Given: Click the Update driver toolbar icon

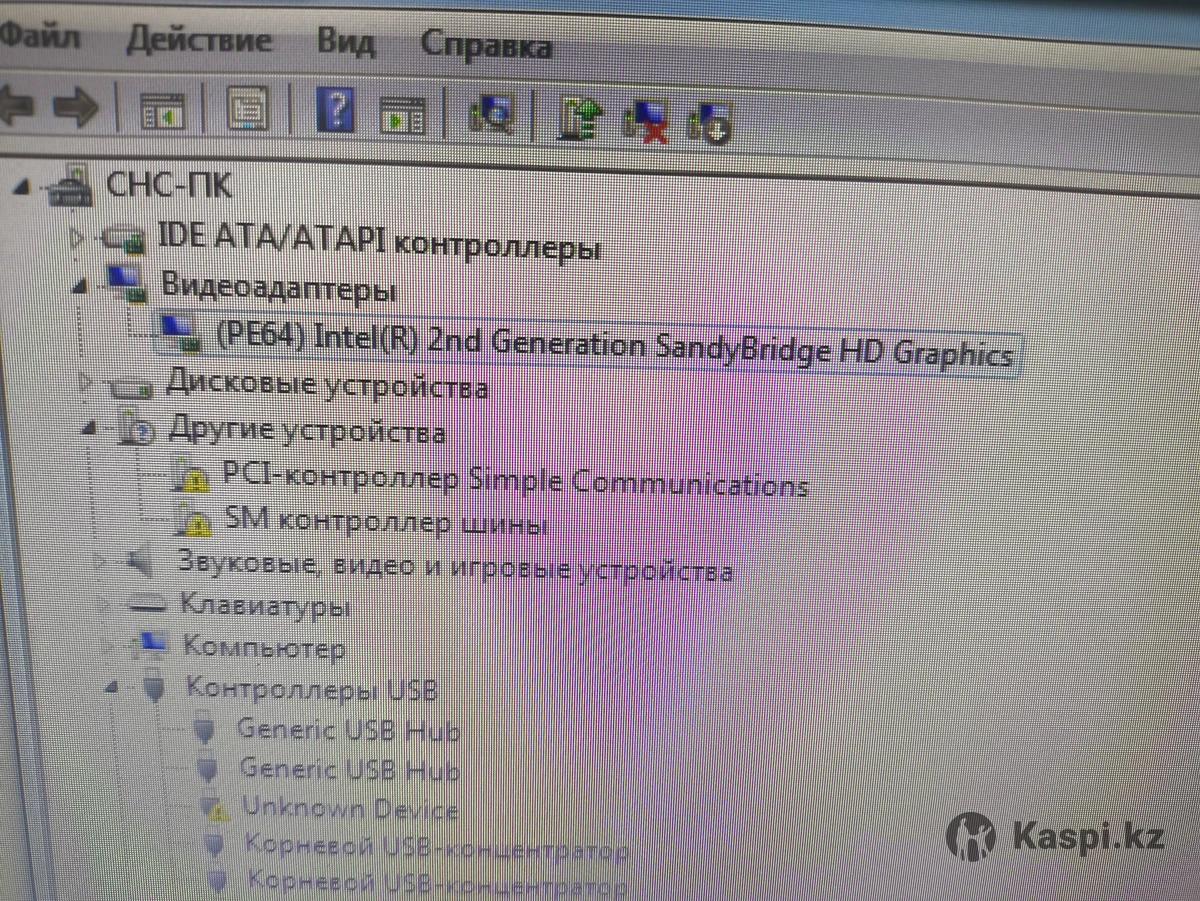Looking at the screenshot, I should pyautogui.click(x=580, y=119).
